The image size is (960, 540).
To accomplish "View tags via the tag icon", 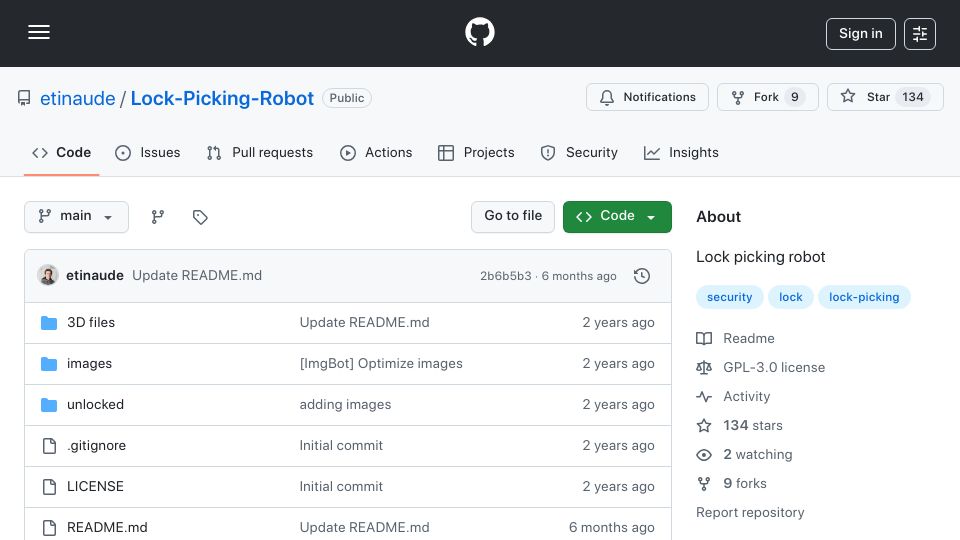I will click(200, 217).
